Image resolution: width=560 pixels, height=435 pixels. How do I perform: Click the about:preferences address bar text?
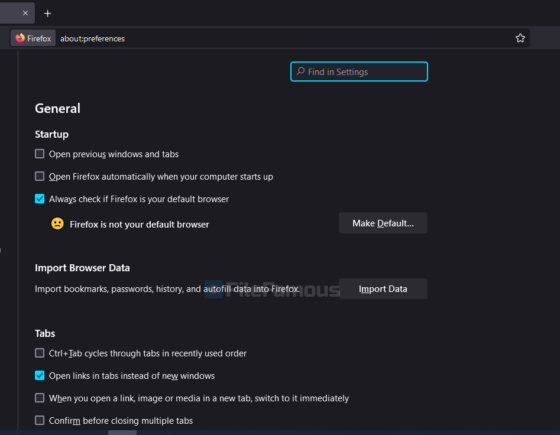[92, 39]
